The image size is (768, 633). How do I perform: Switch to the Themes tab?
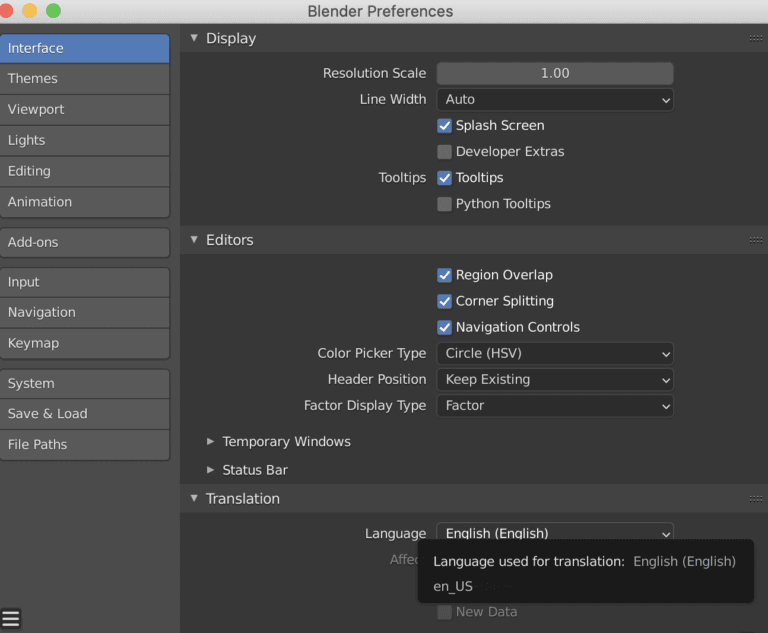85,79
